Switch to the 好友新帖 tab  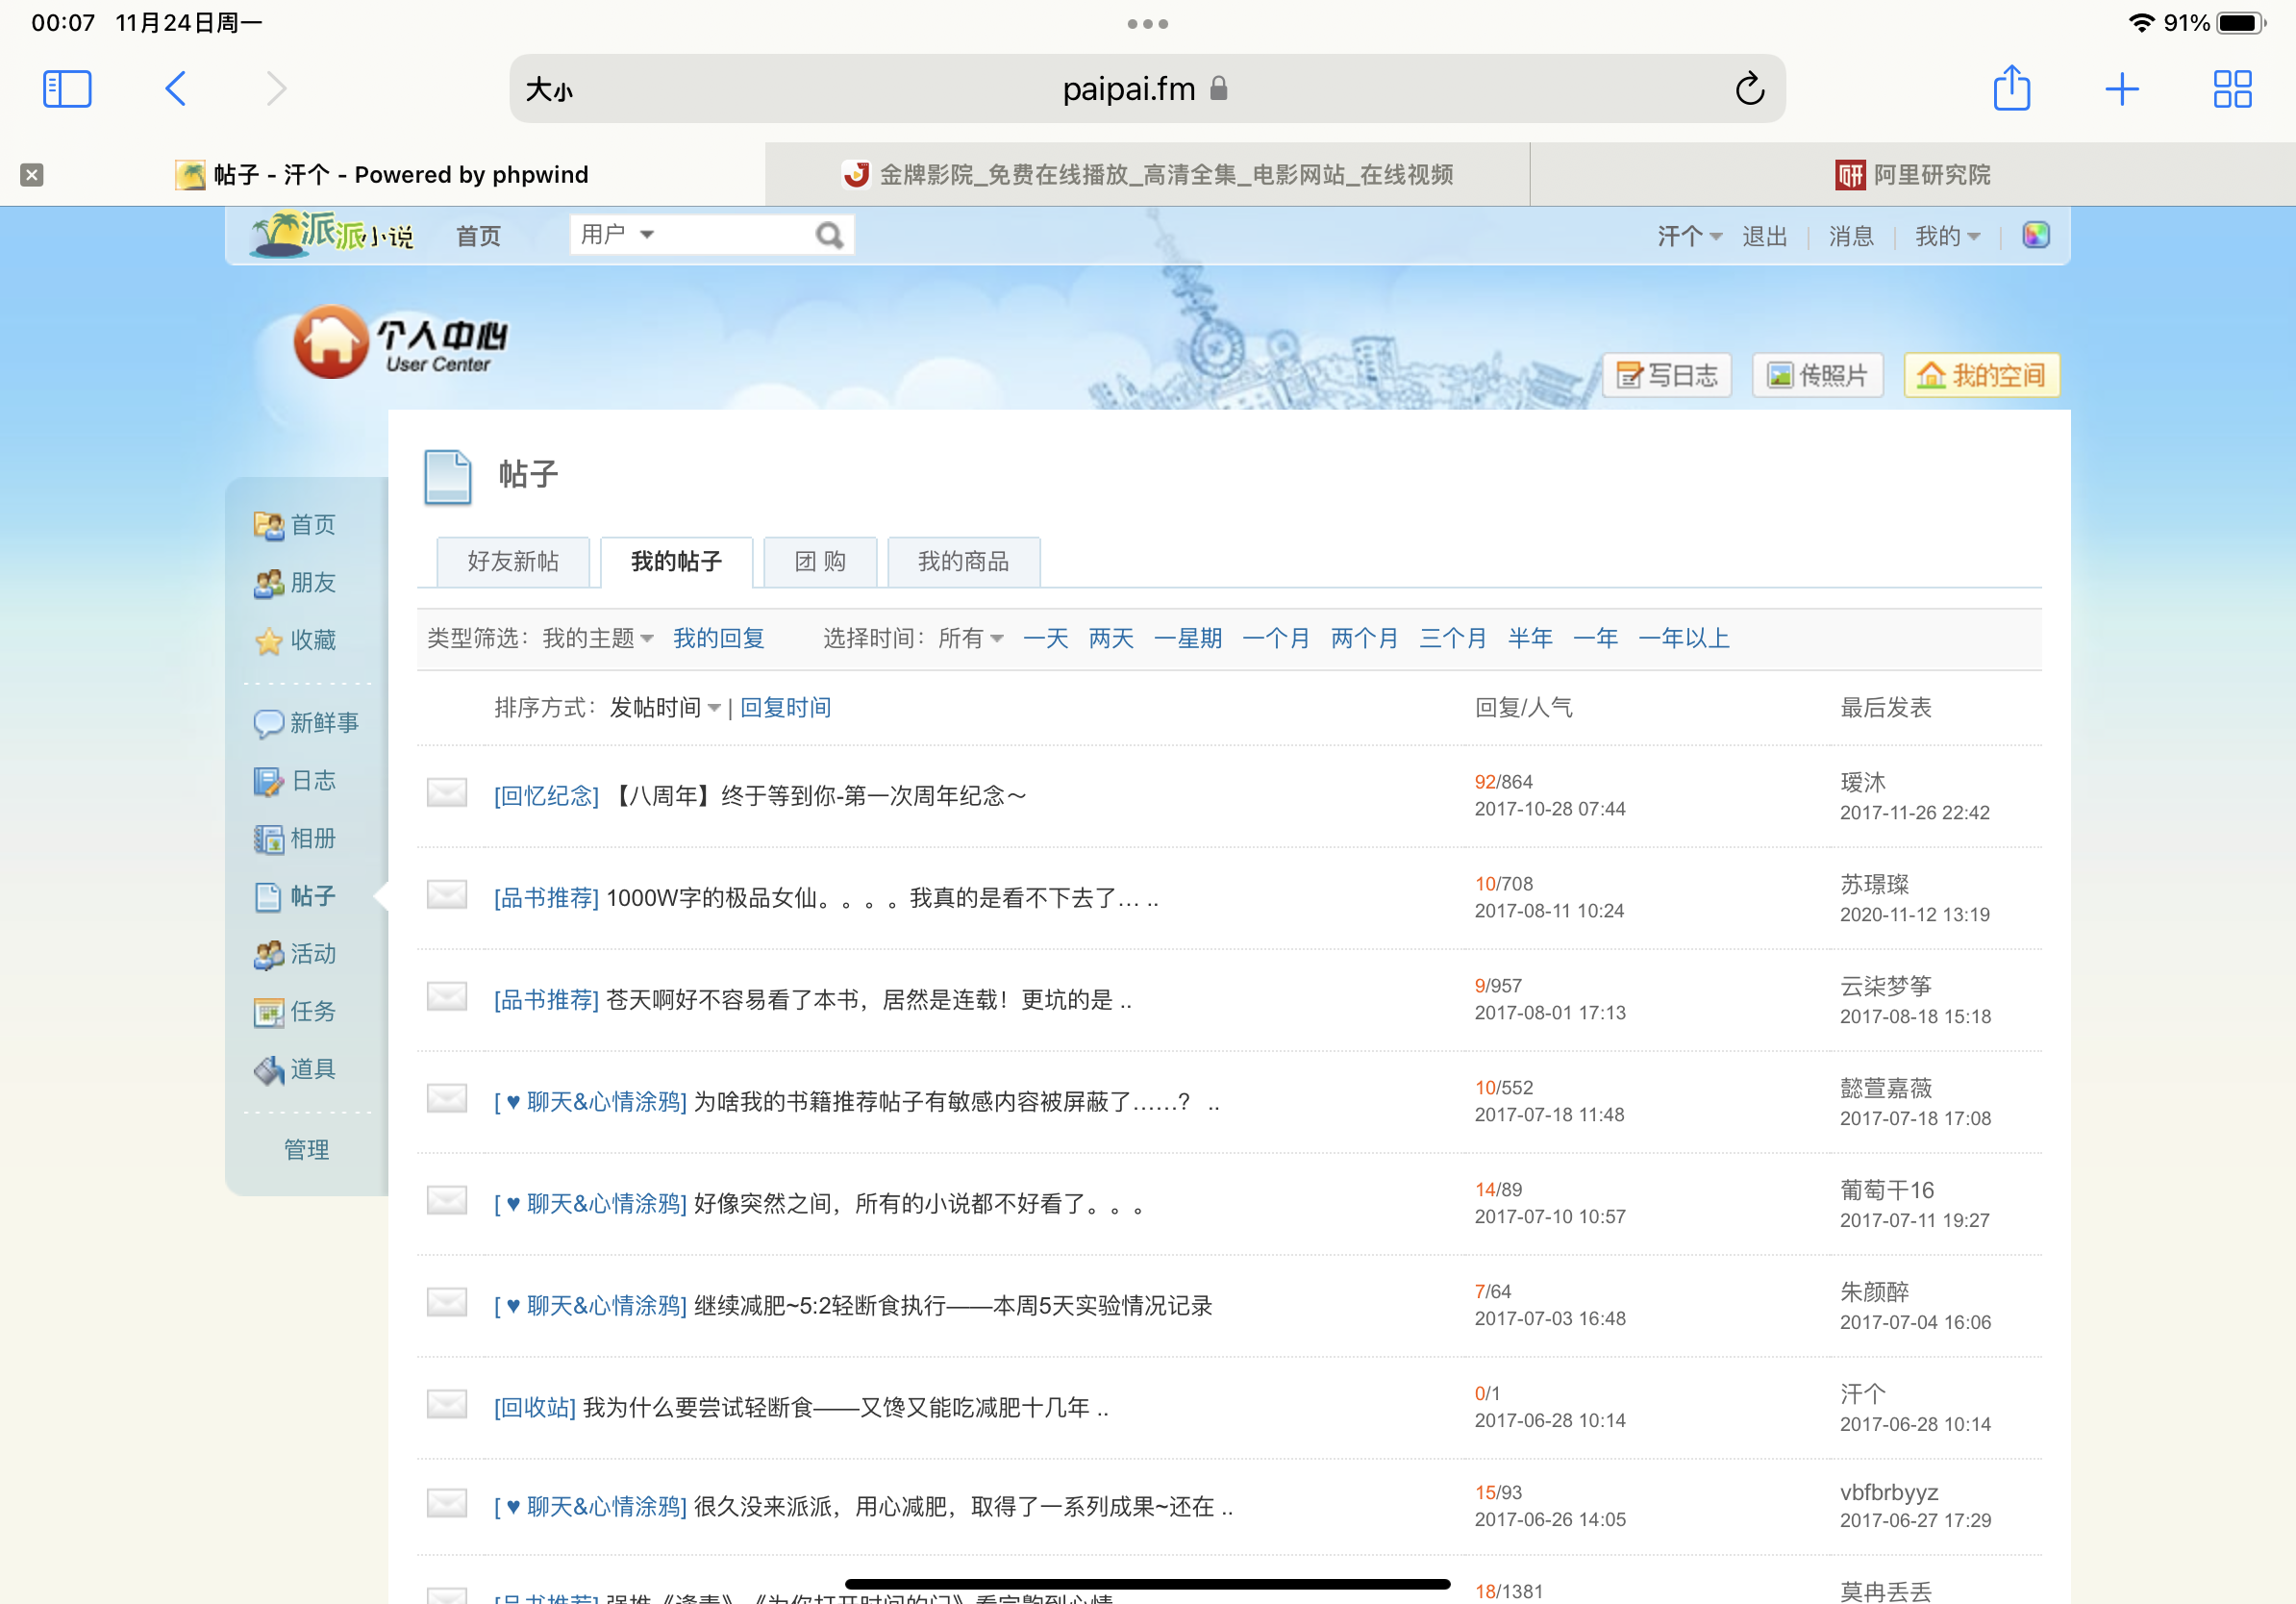(x=513, y=562)
